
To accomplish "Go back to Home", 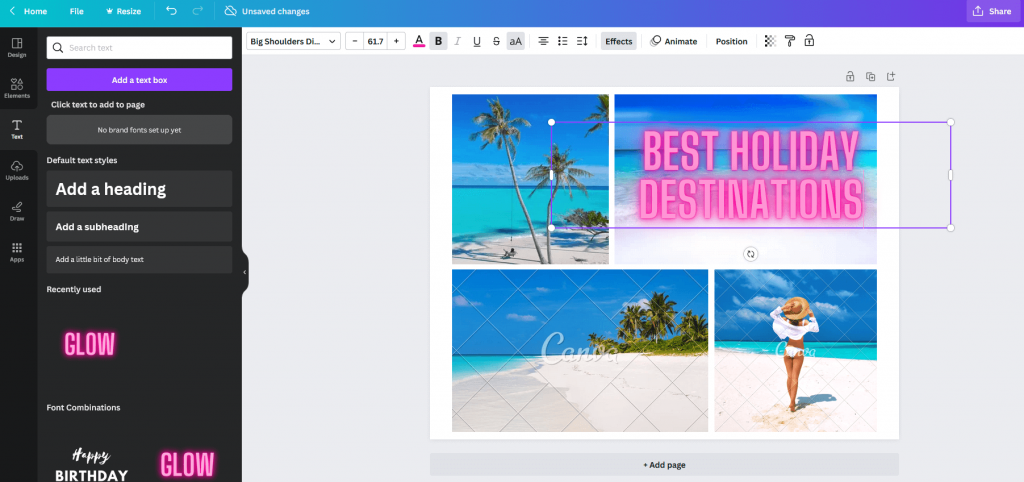I will tap(28, 11).
